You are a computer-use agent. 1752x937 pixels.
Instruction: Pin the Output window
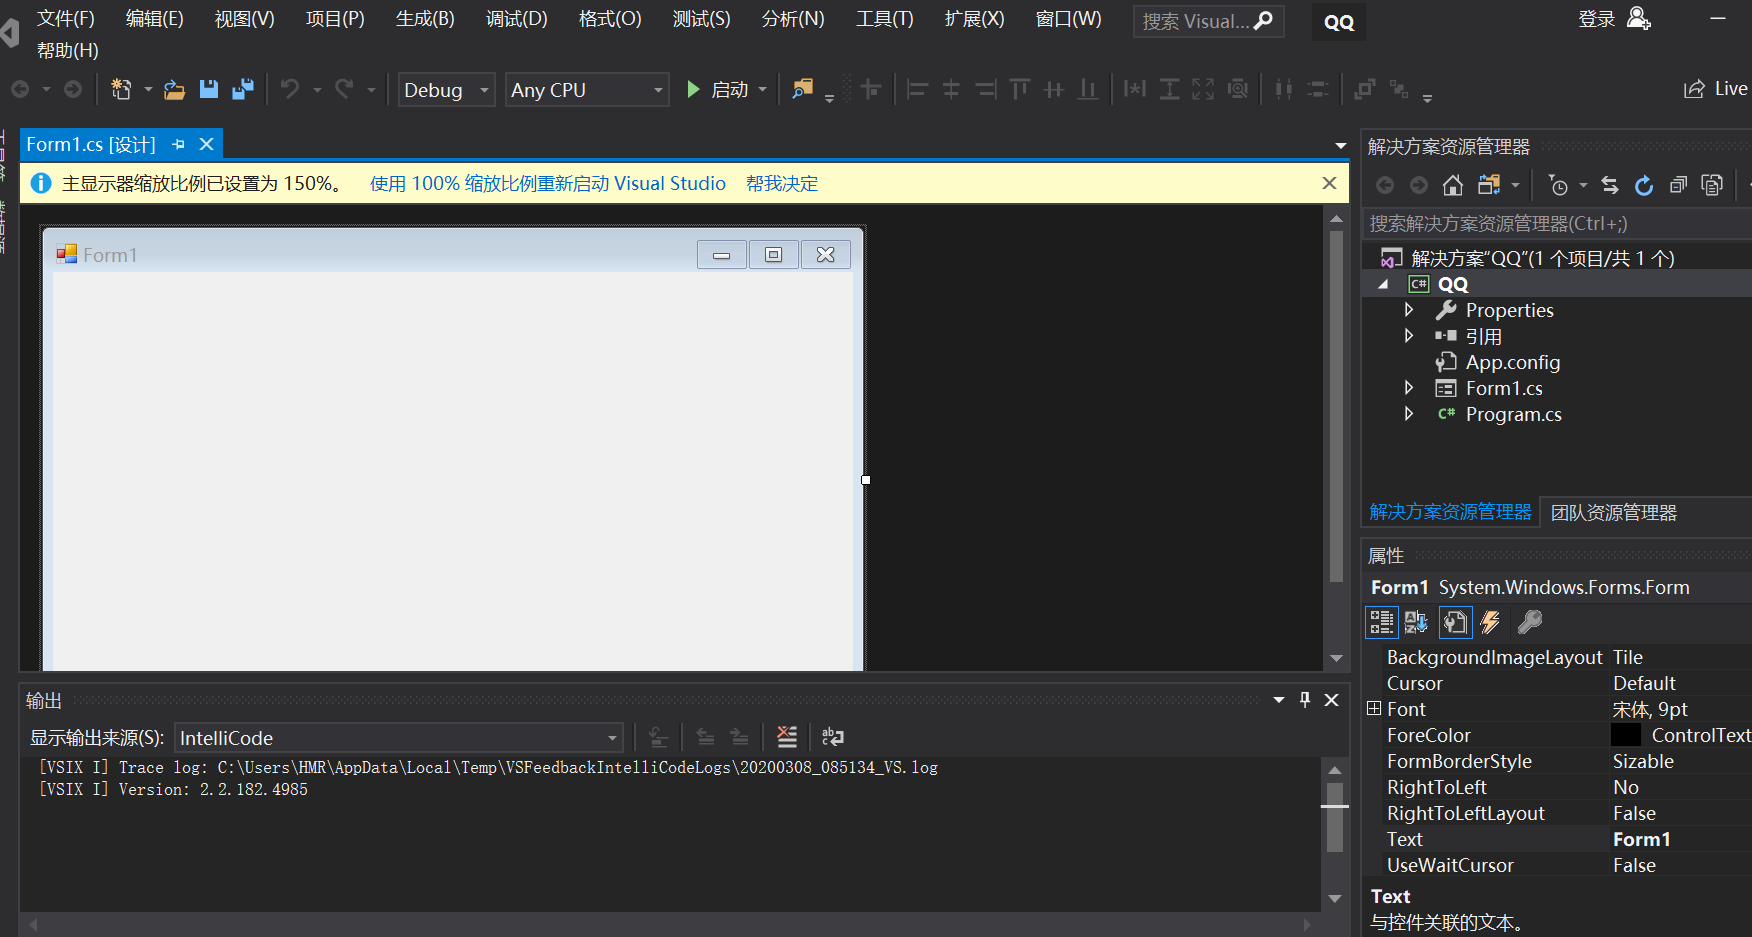[x=1305, y=700]
